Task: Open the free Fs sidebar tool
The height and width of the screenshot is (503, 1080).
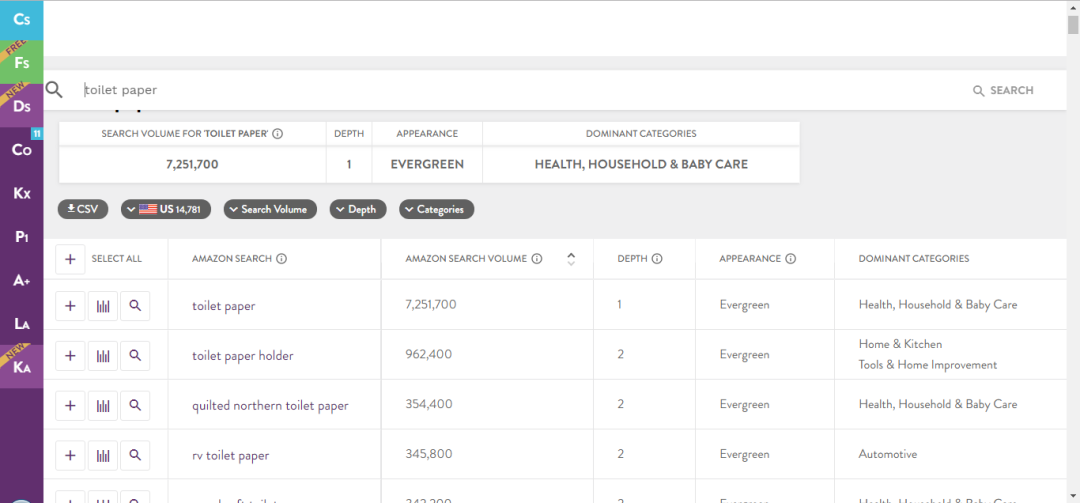Action: point(21,63)
